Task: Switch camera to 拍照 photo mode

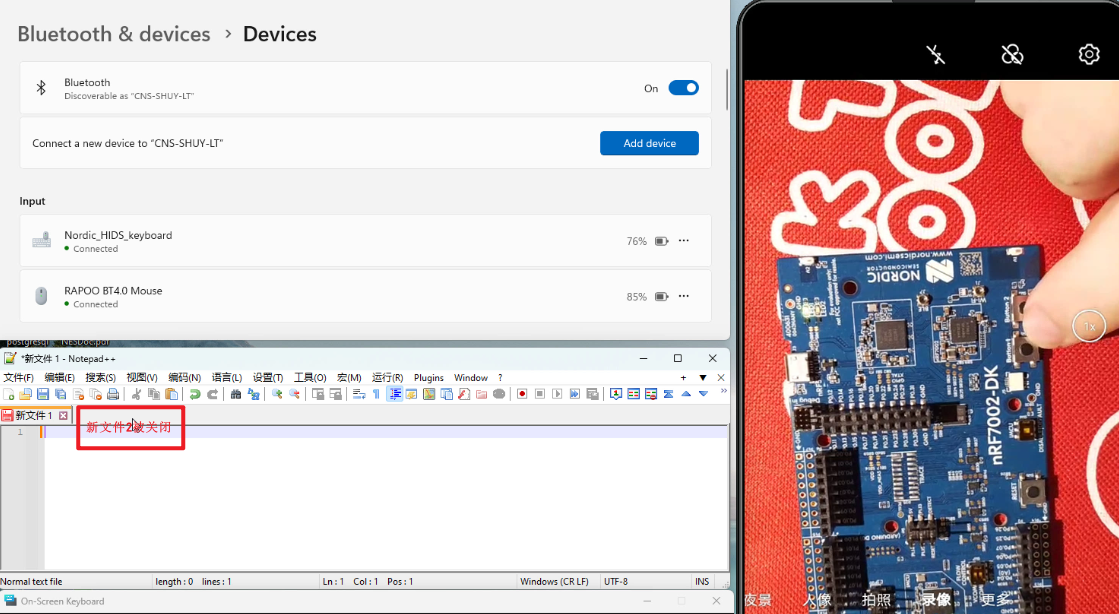Action: 876,600
